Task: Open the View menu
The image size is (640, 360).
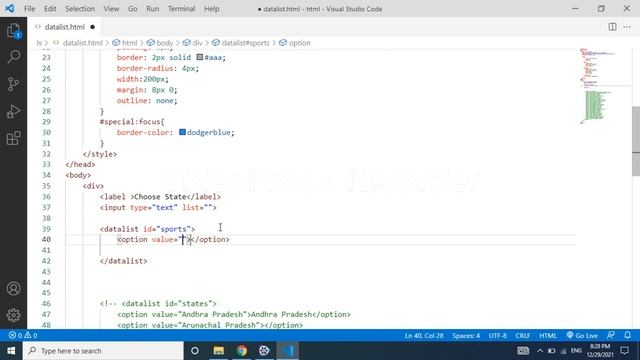Action: (x=111, y=9)
